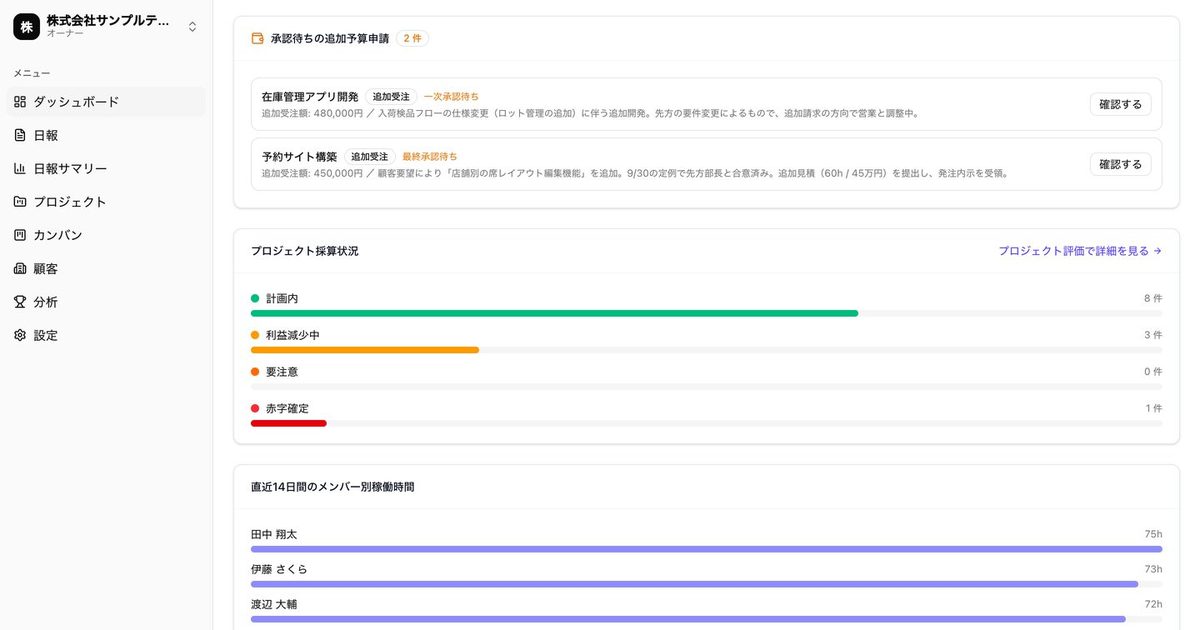Screen dimensions: 1200x630
Task: Click the green 計画内 progress bar
Action: pos(554,313)
